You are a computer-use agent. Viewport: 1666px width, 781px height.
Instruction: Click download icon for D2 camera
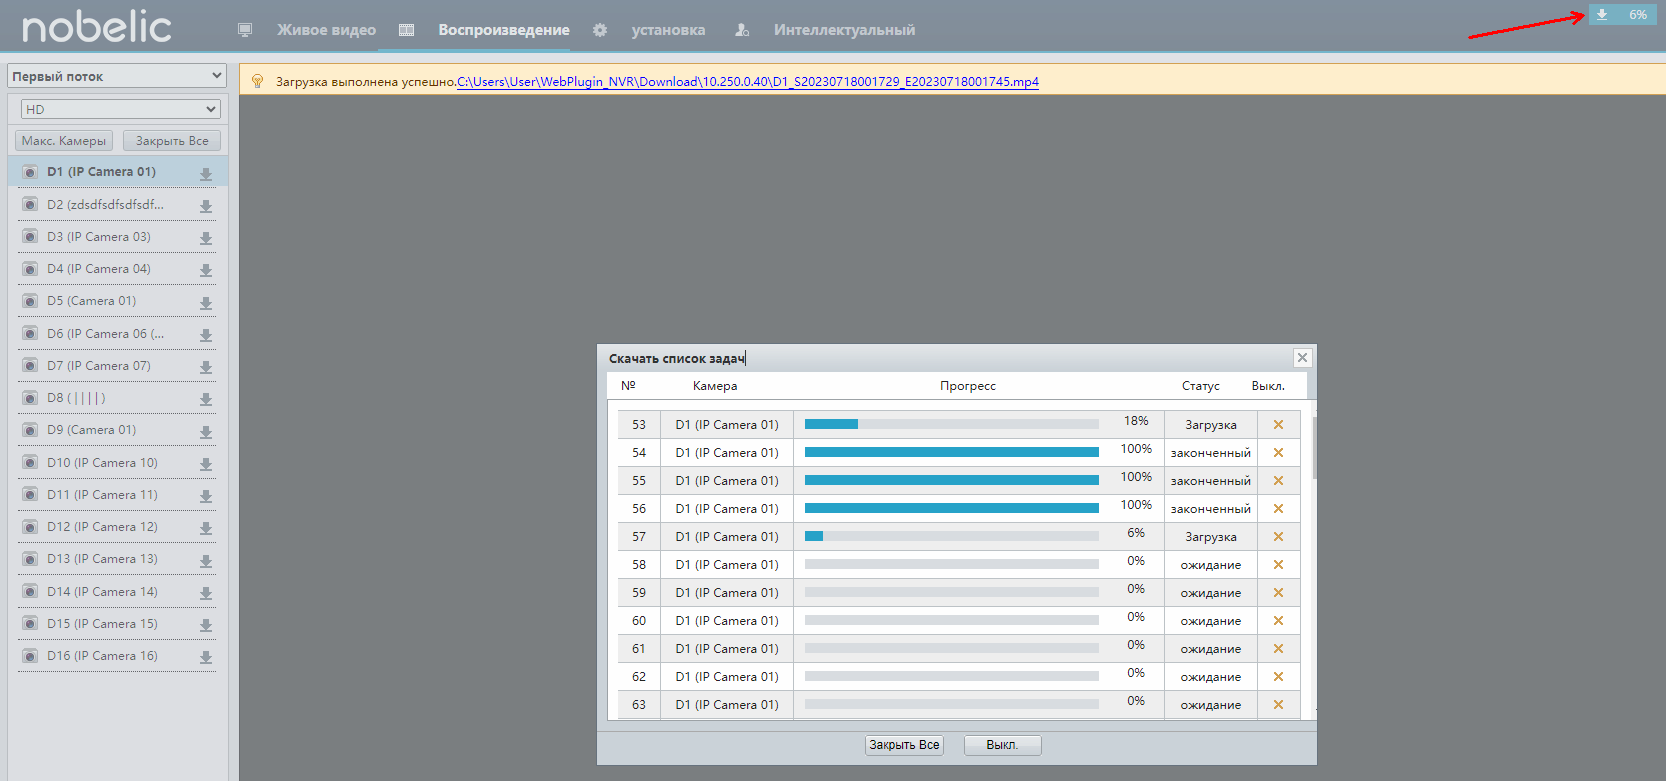pos(206,206)
